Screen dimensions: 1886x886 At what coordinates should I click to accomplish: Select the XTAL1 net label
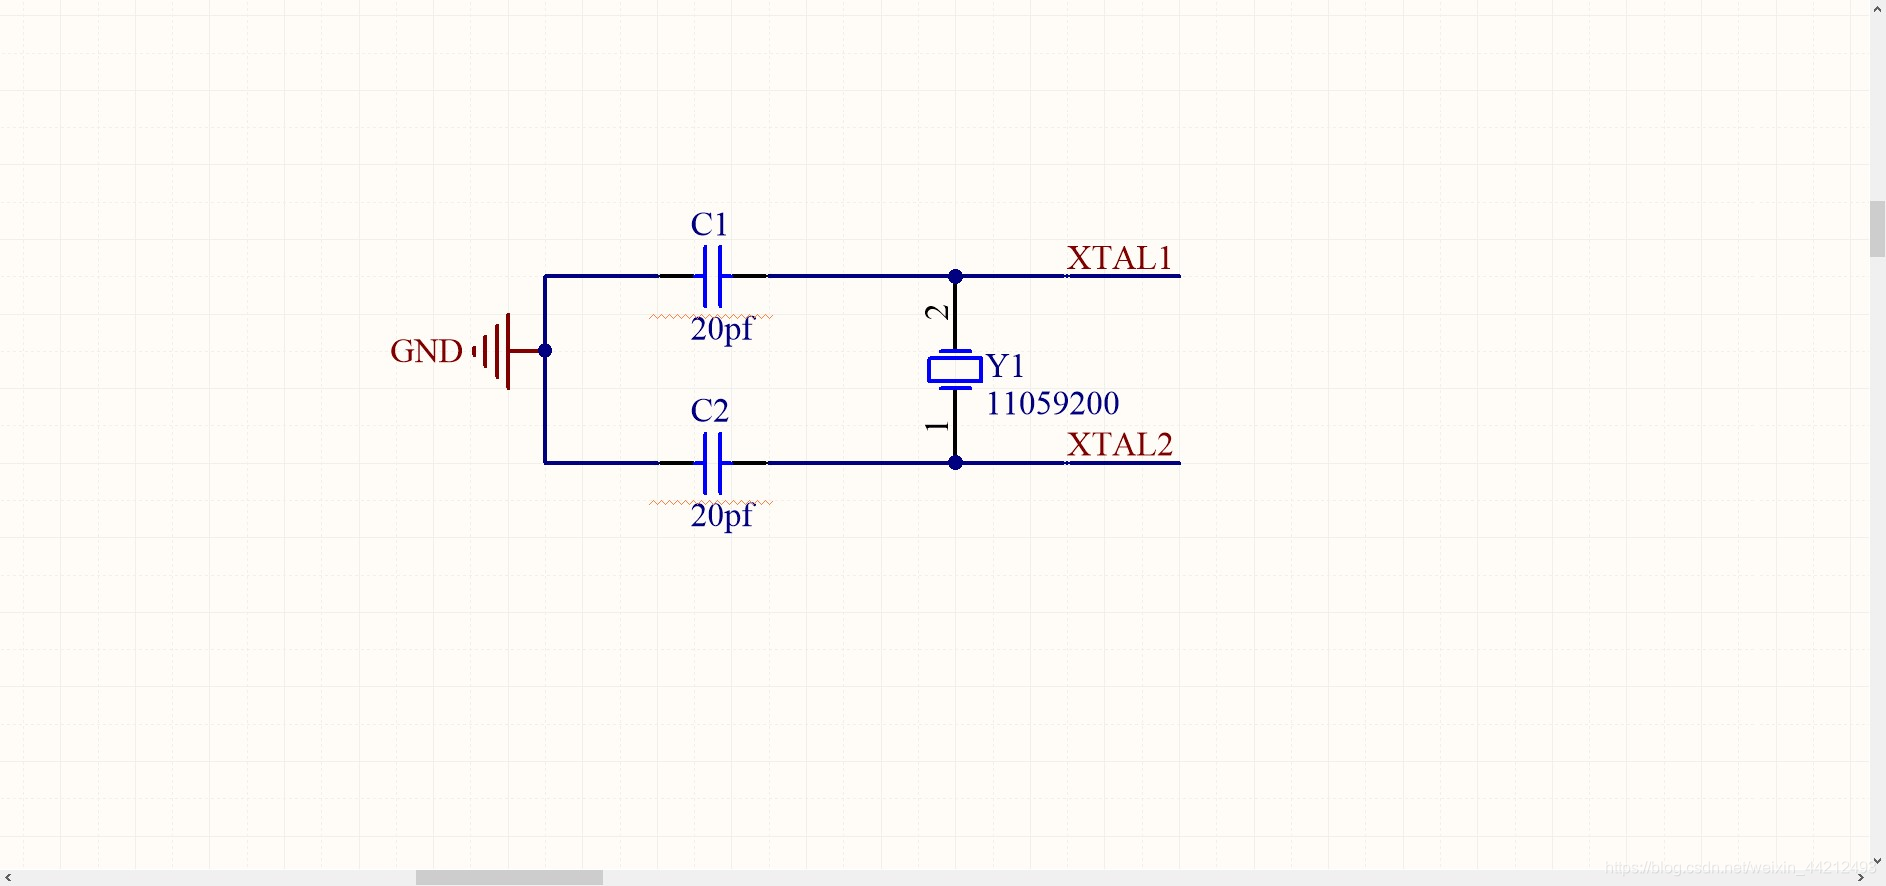1119,258
